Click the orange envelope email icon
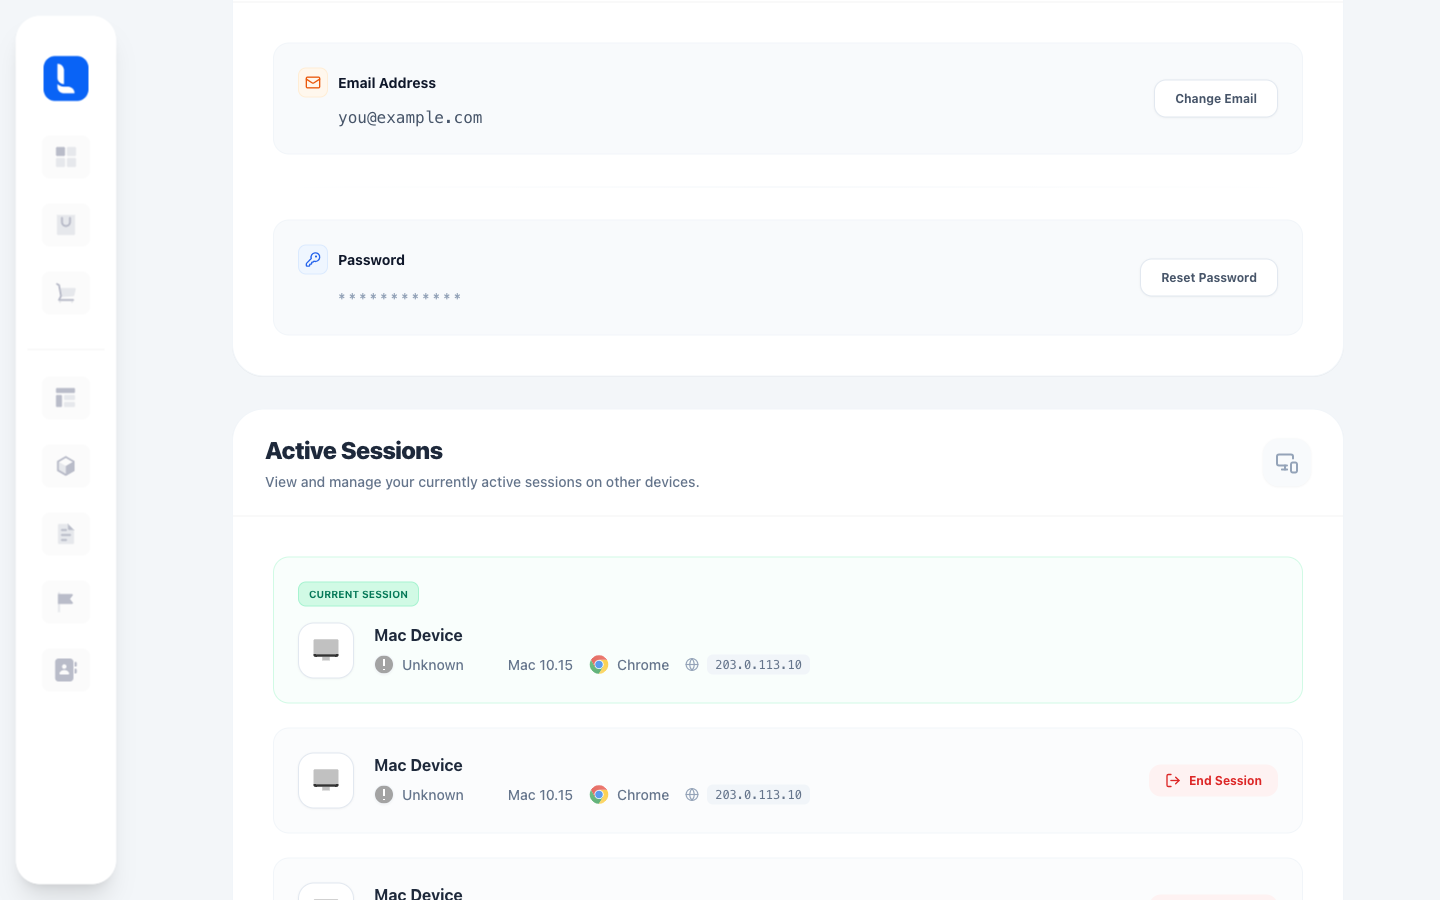This screenshot has height=900, width=1440. (313, 83)
